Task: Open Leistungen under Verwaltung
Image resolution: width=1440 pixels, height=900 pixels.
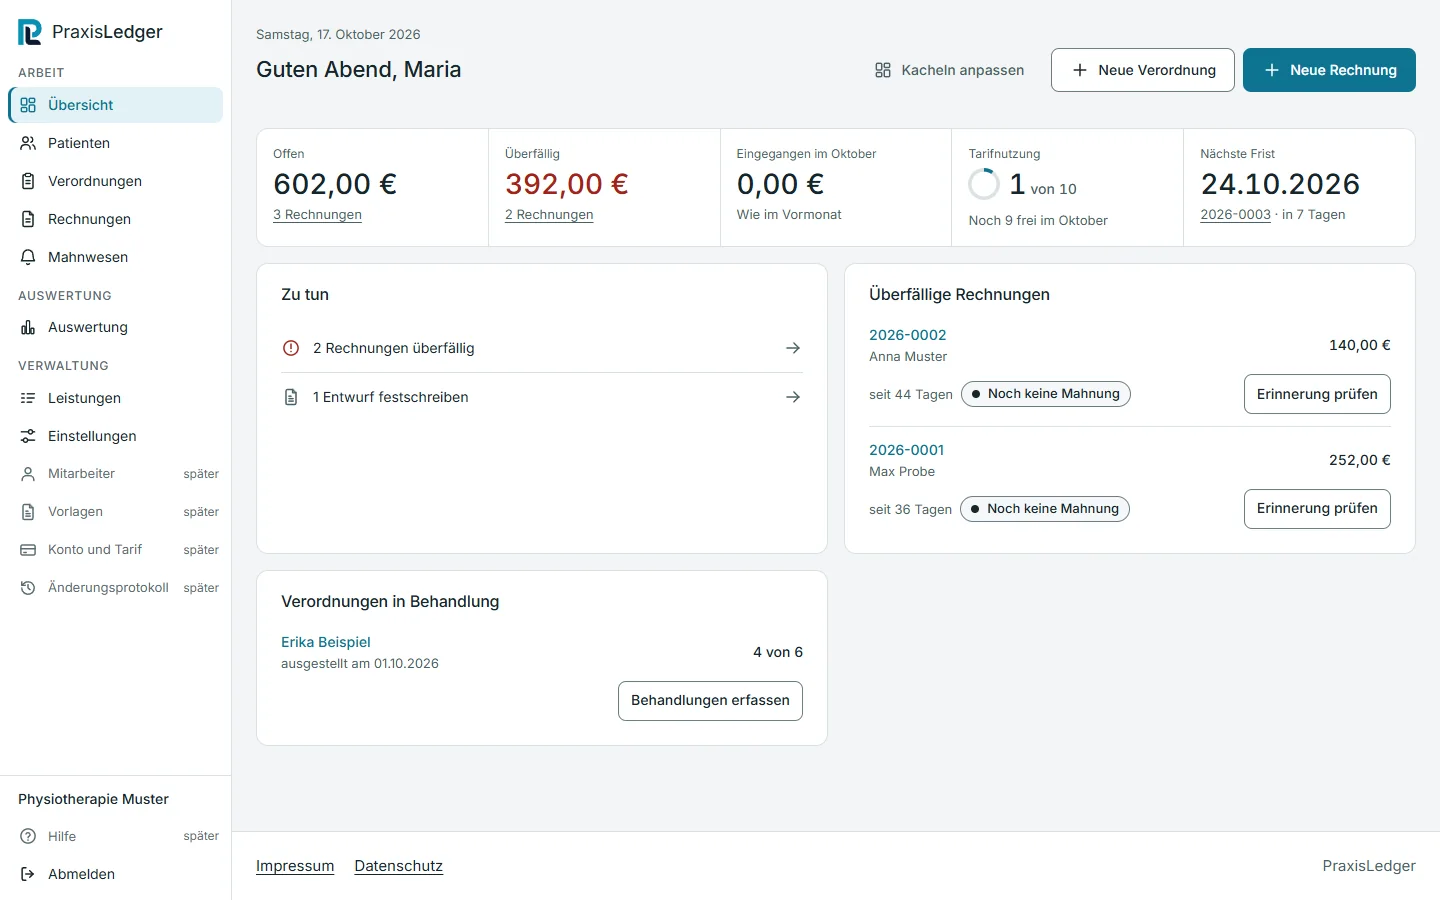Action: click(116, 398)
